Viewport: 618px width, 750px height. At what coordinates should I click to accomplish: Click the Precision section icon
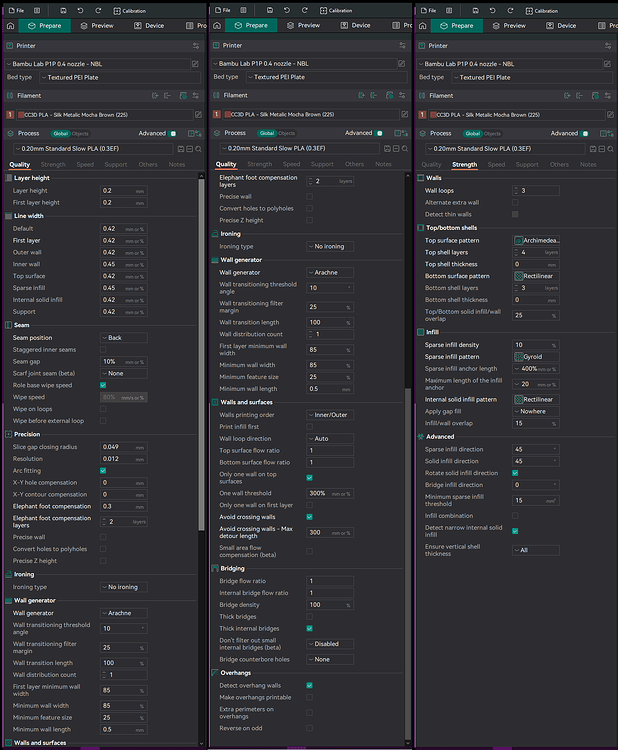(9, 434)
